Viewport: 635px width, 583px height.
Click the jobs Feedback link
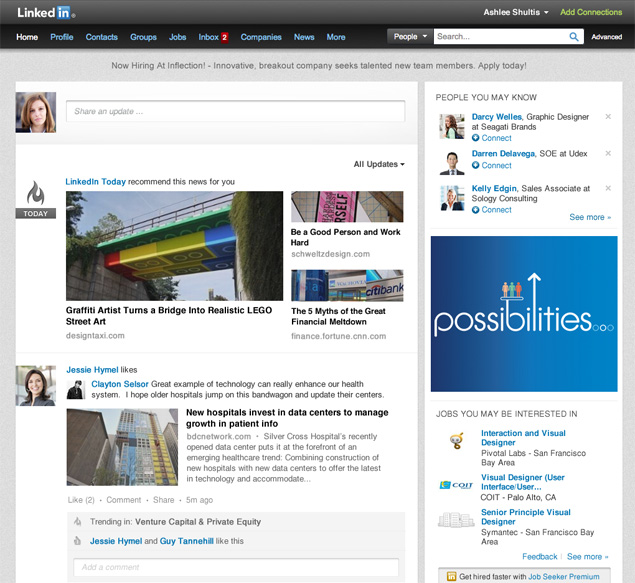pos(539,557)
